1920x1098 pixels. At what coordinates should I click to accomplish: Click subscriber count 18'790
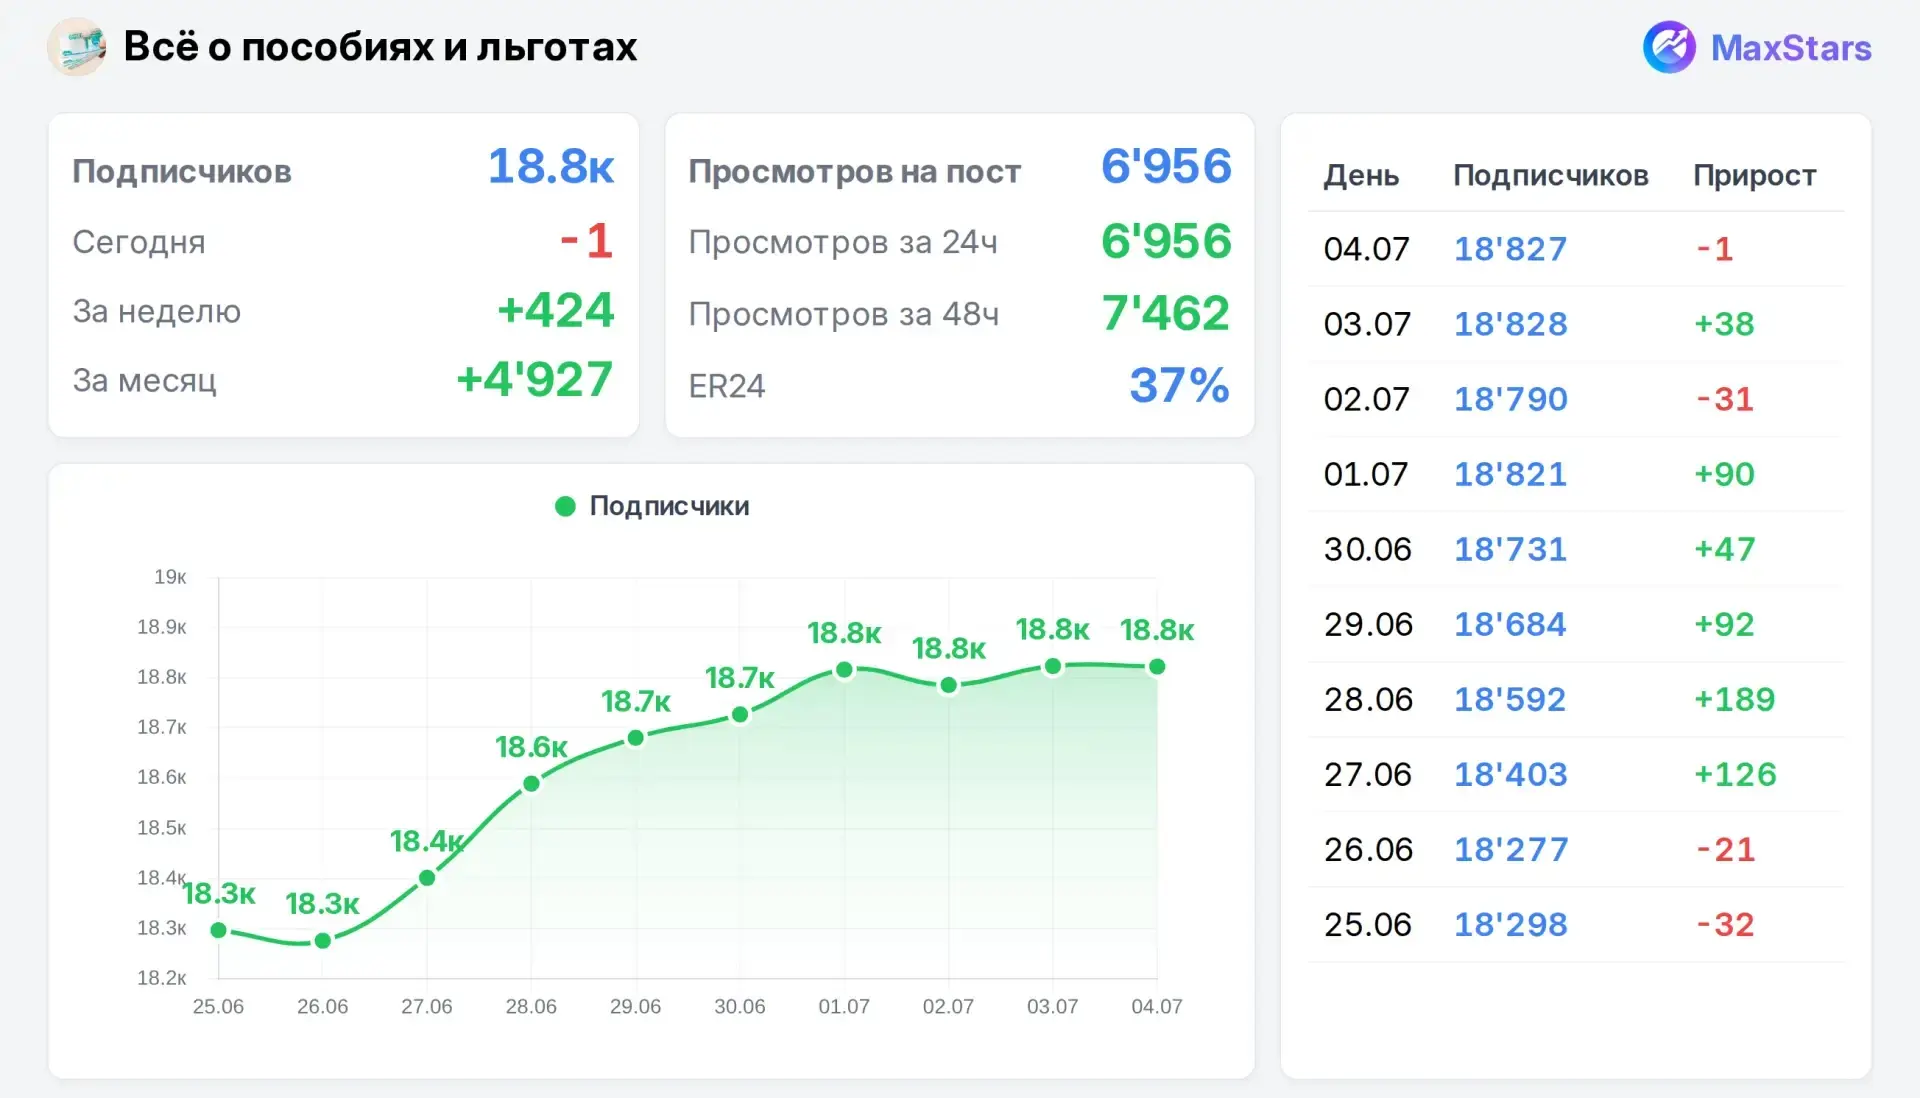tap(1510, 399)
